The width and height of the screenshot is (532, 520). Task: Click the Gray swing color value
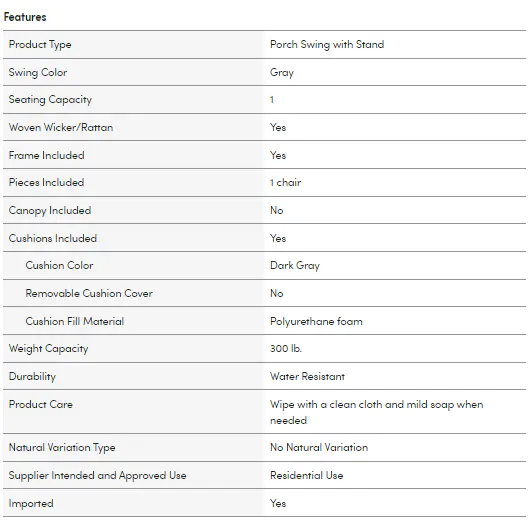(x=282, y=73)
